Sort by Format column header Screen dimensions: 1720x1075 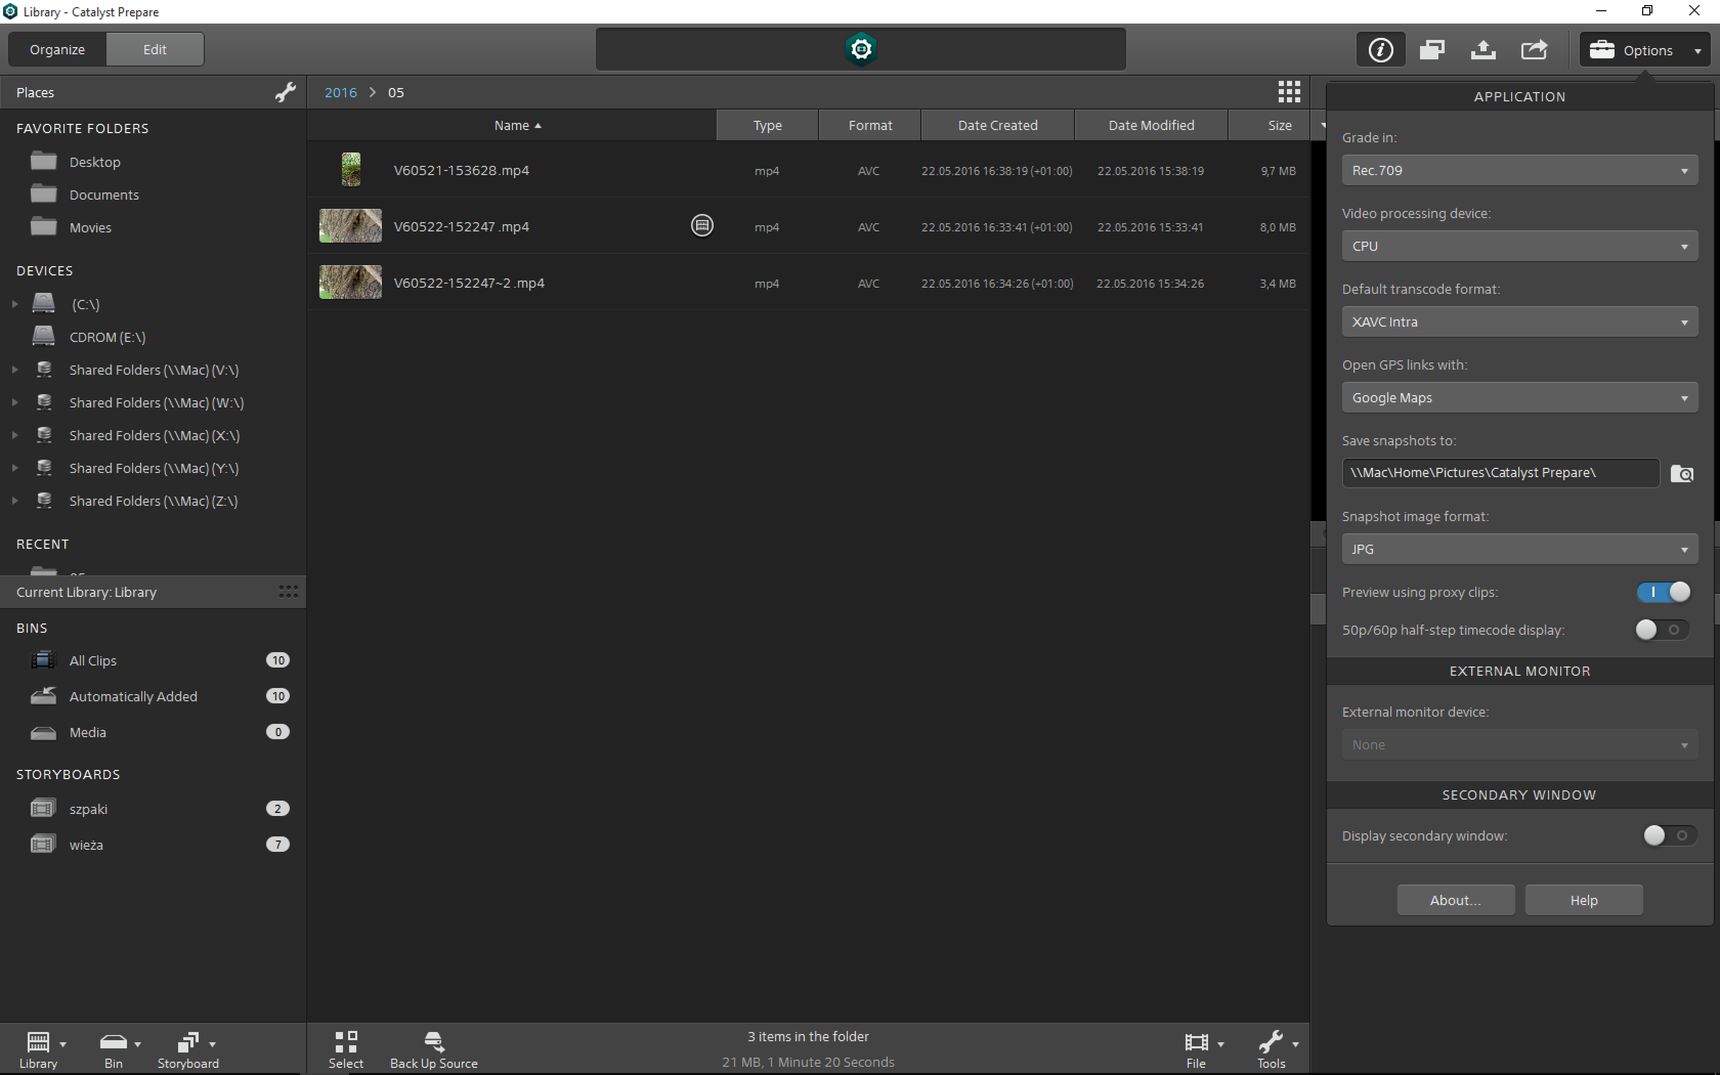click(x=870, y=125)
